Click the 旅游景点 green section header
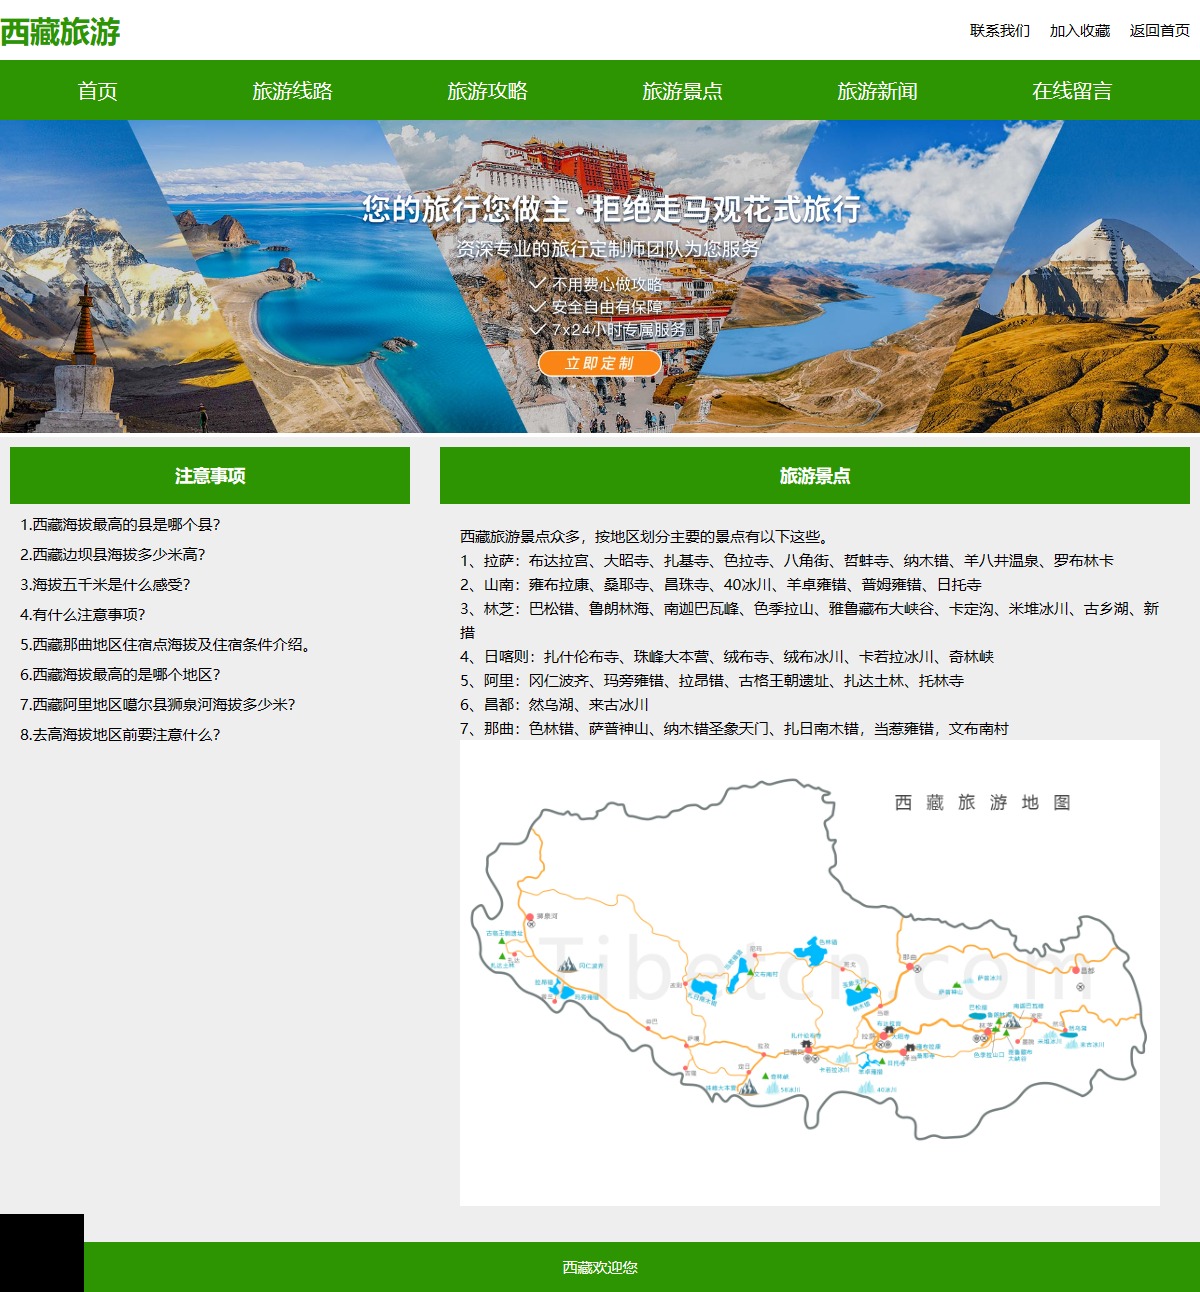The image size is (1200, 1292). click(x=814, y=476)
